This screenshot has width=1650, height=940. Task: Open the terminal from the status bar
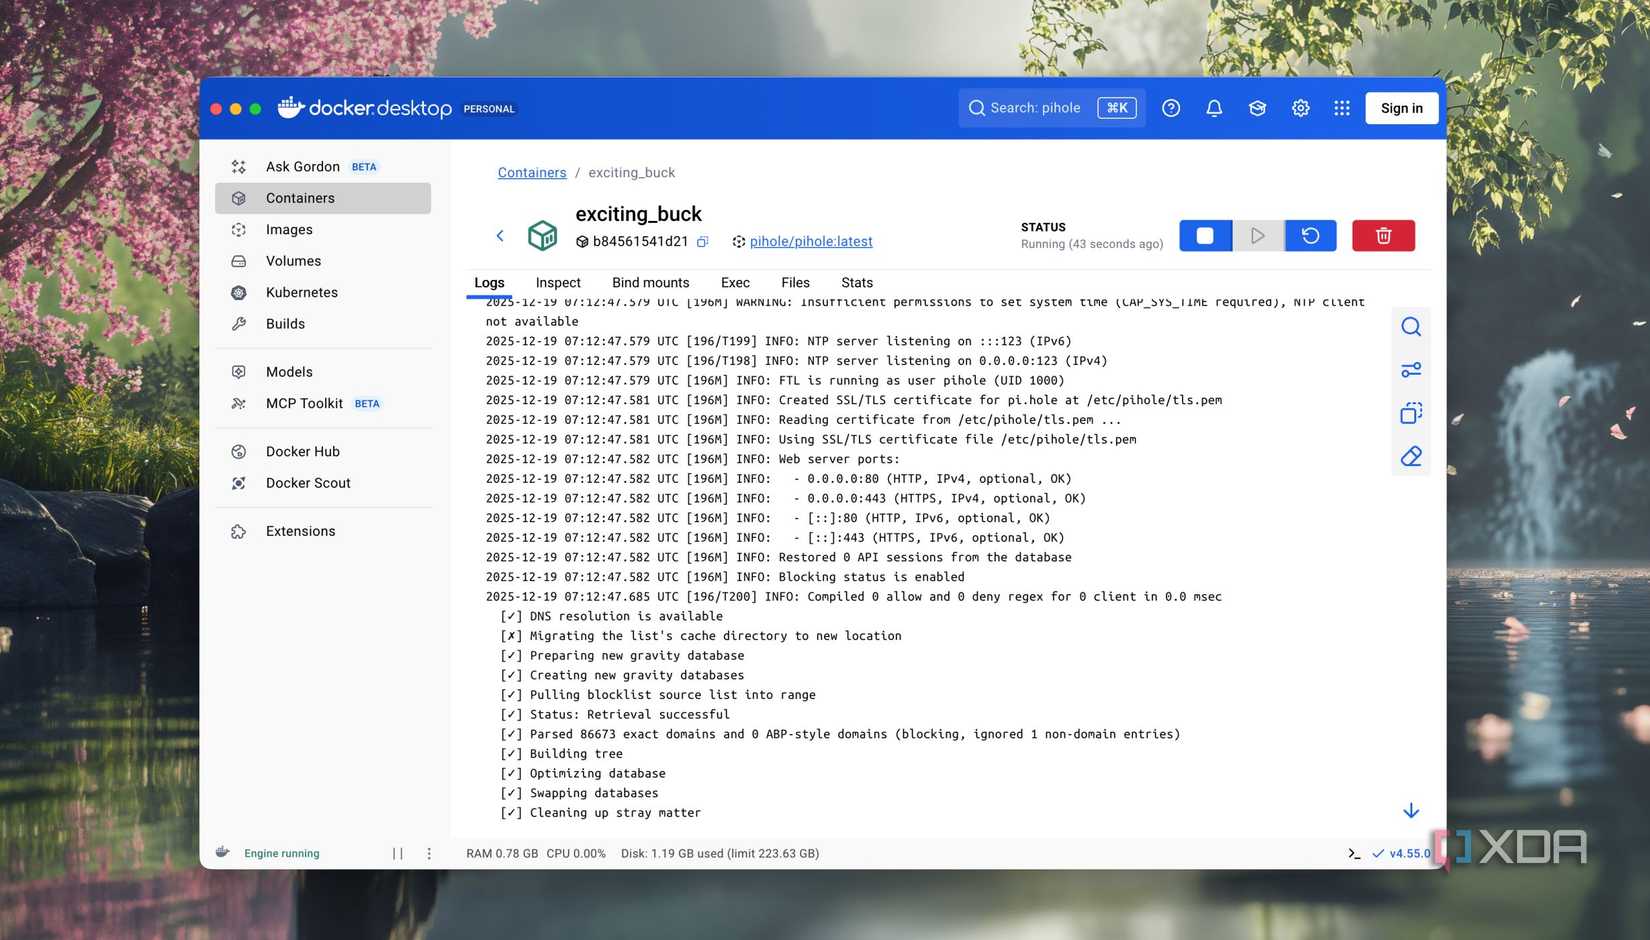[1353, 853]
